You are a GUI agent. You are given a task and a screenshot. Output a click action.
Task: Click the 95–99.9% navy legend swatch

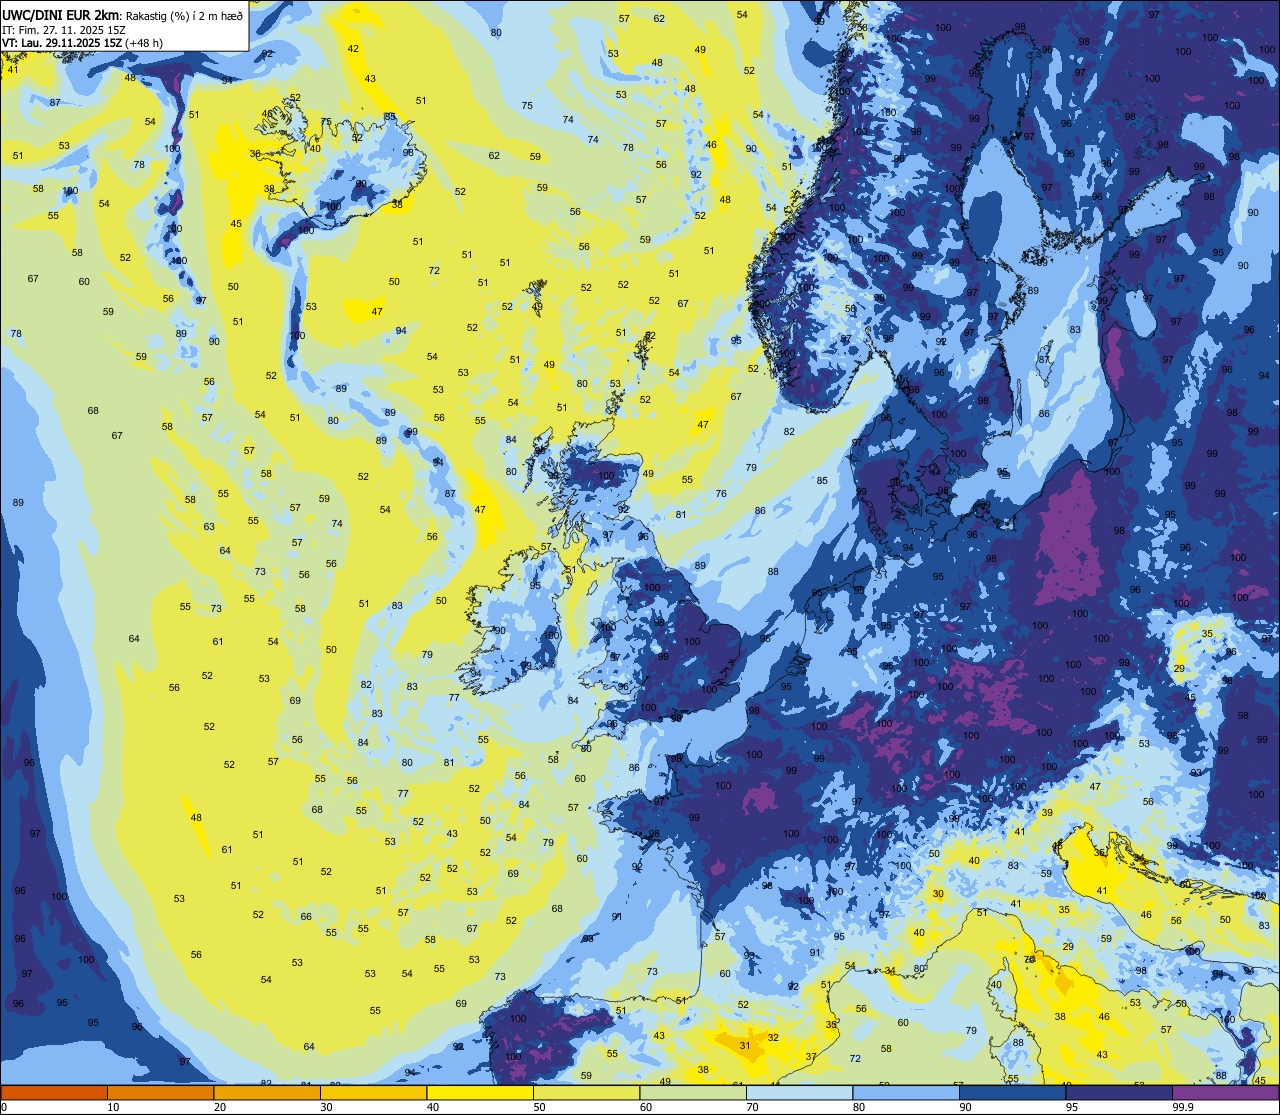(x=1119, y=1092)
